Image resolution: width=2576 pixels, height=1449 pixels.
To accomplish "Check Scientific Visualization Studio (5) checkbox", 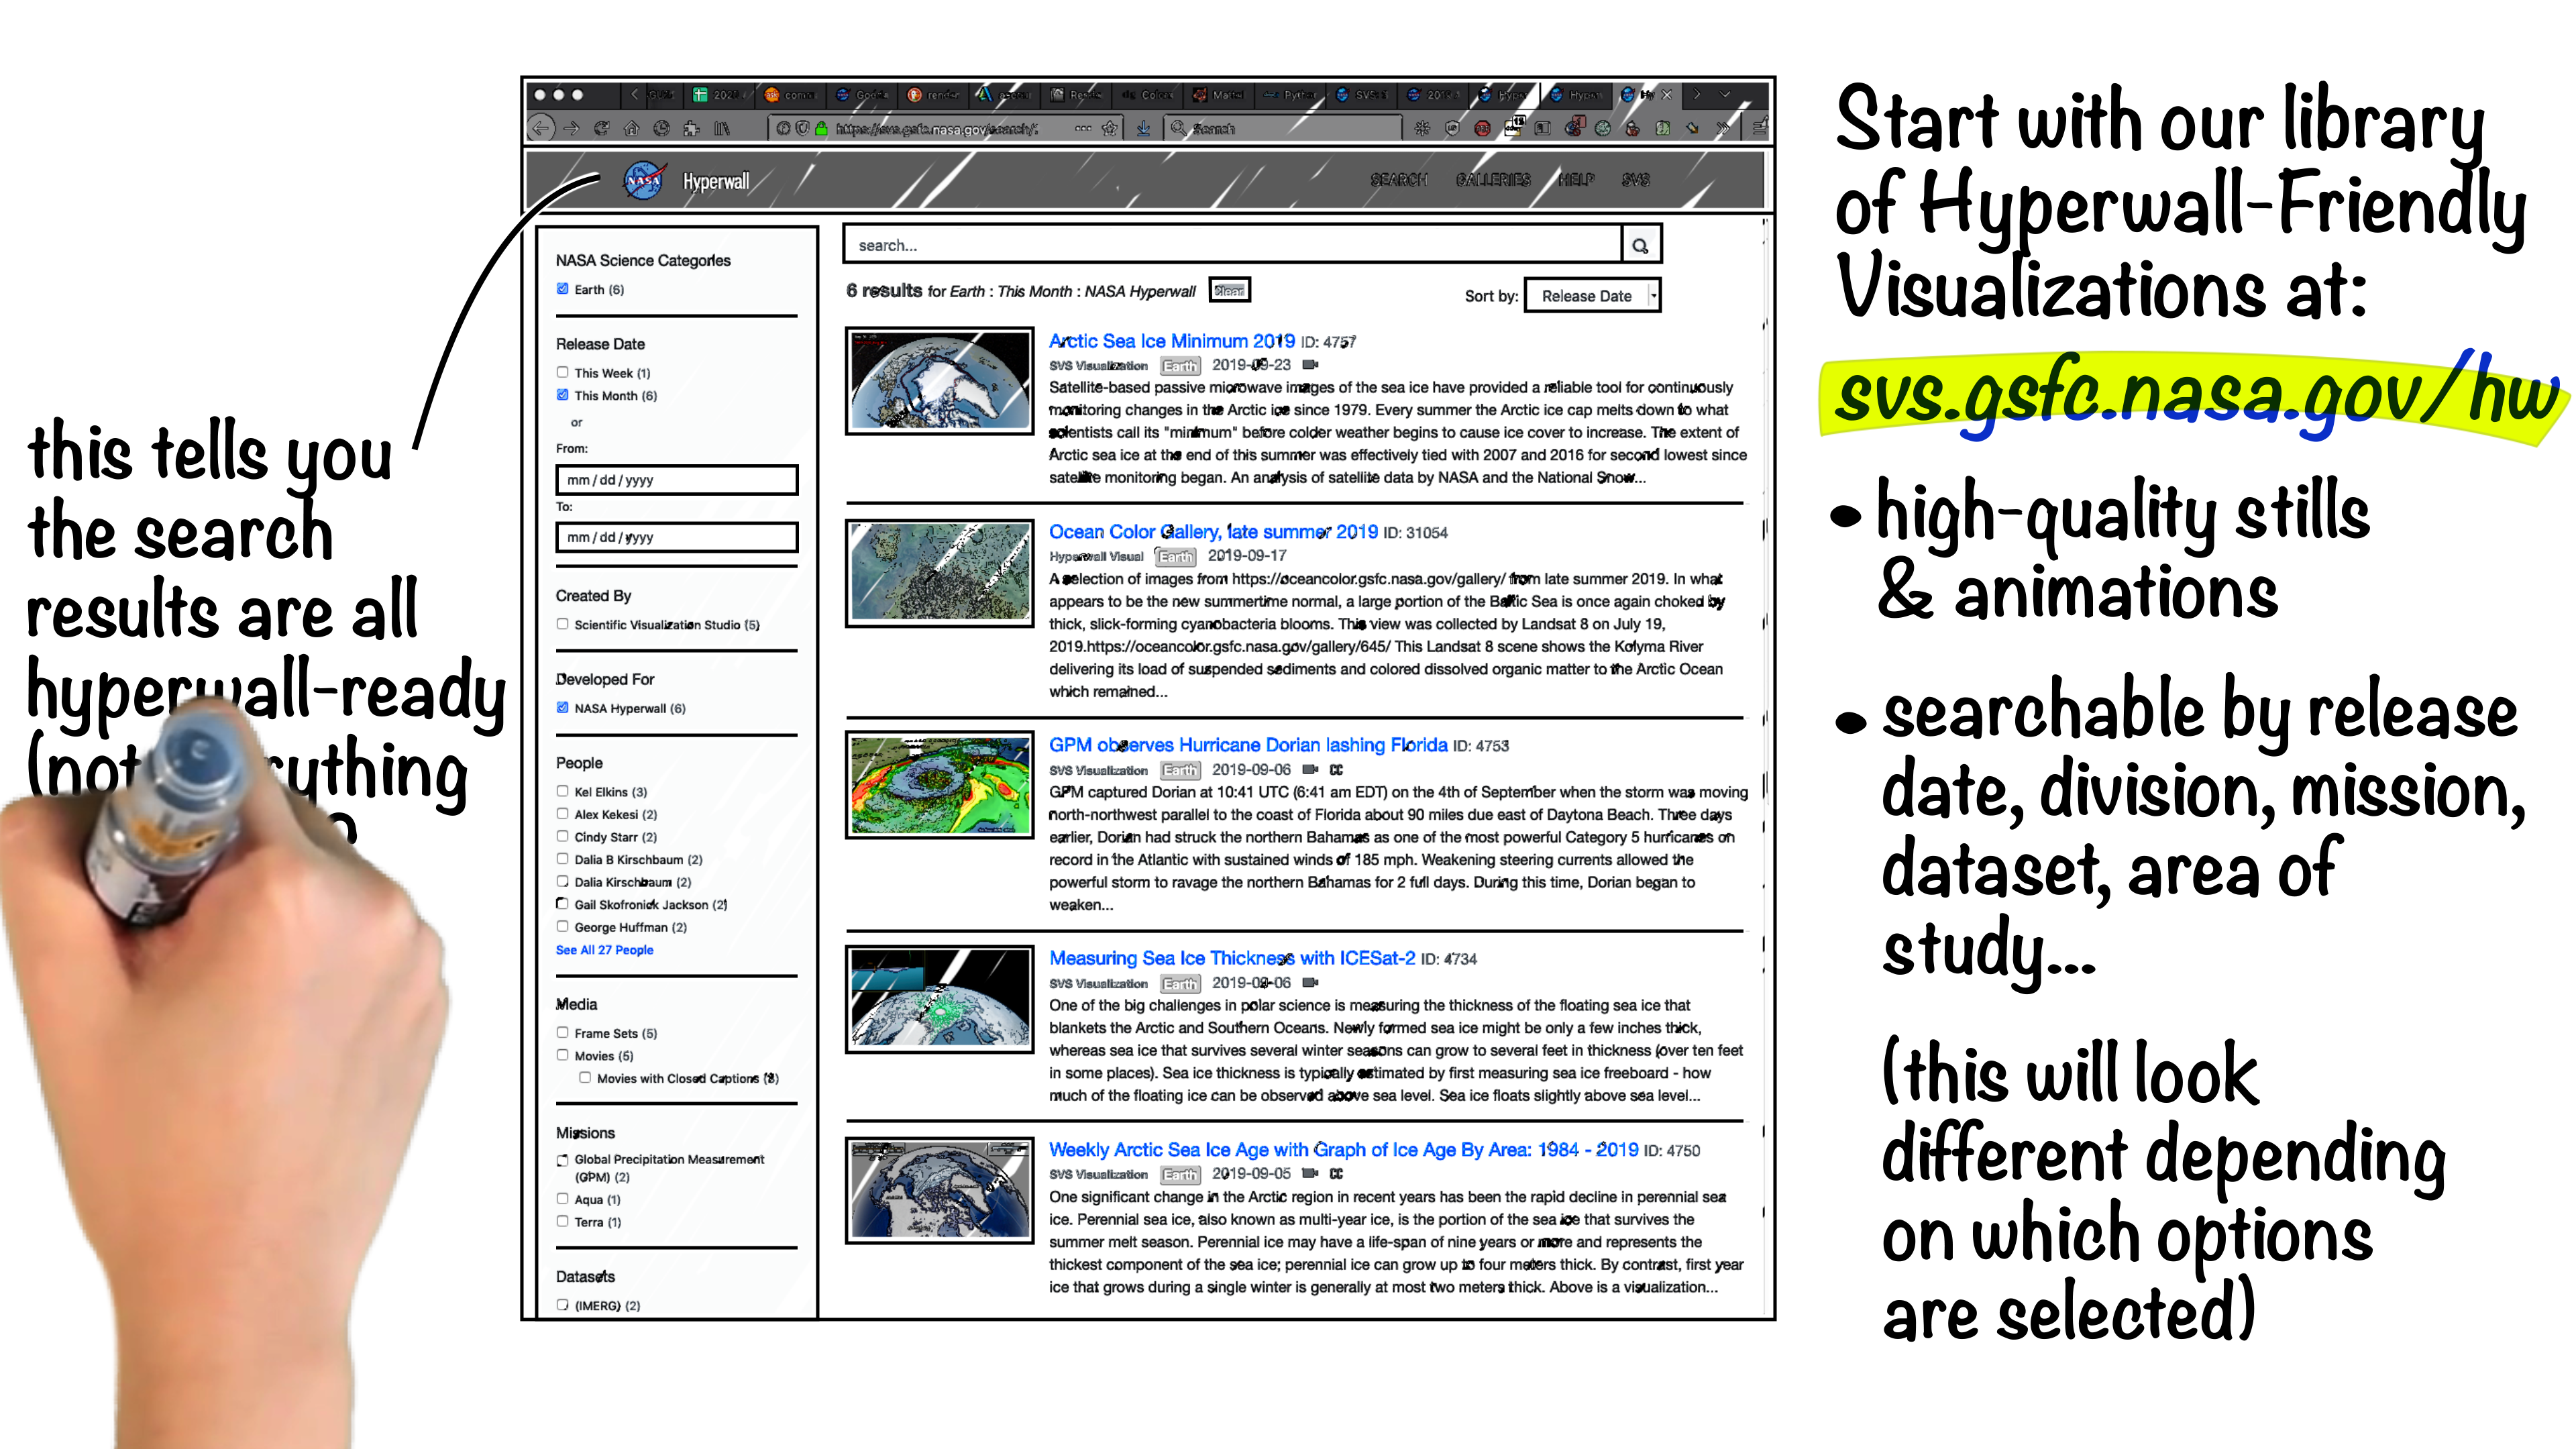I will click(x=562, y=624).
